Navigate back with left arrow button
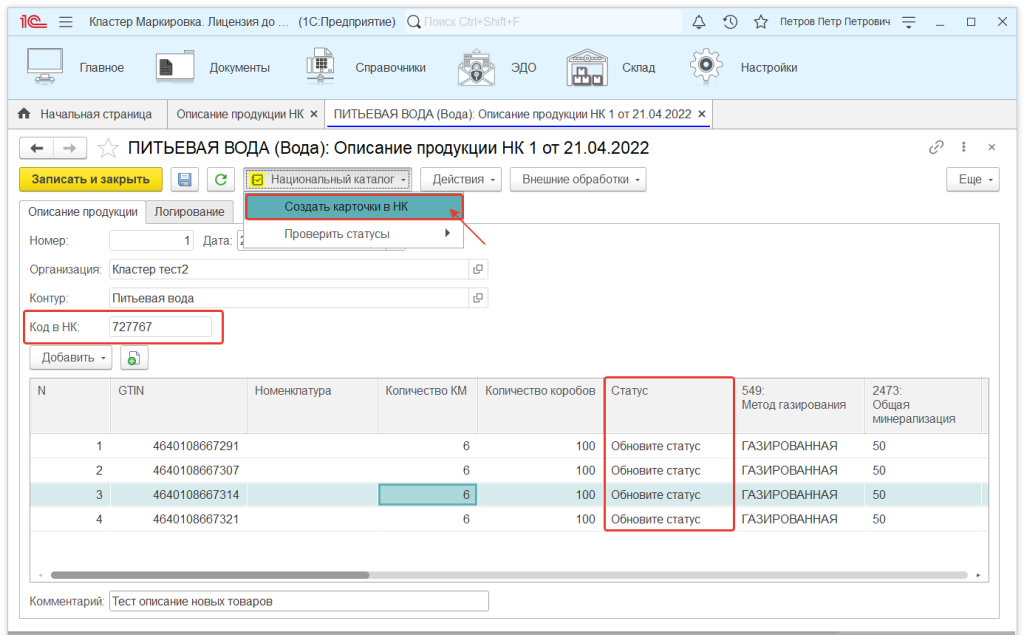Screen dimensions: 1024x635 tap(37, 148)
